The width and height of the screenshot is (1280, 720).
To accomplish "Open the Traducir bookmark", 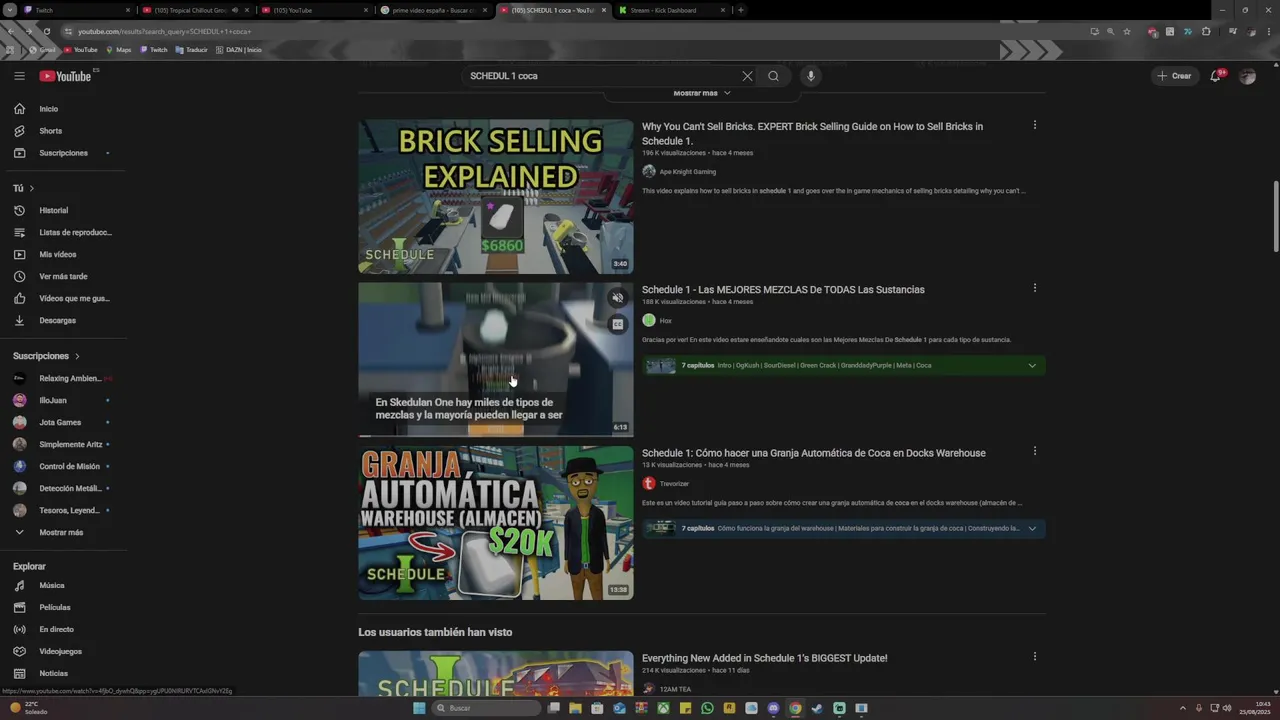I will [x=191, y=50].
